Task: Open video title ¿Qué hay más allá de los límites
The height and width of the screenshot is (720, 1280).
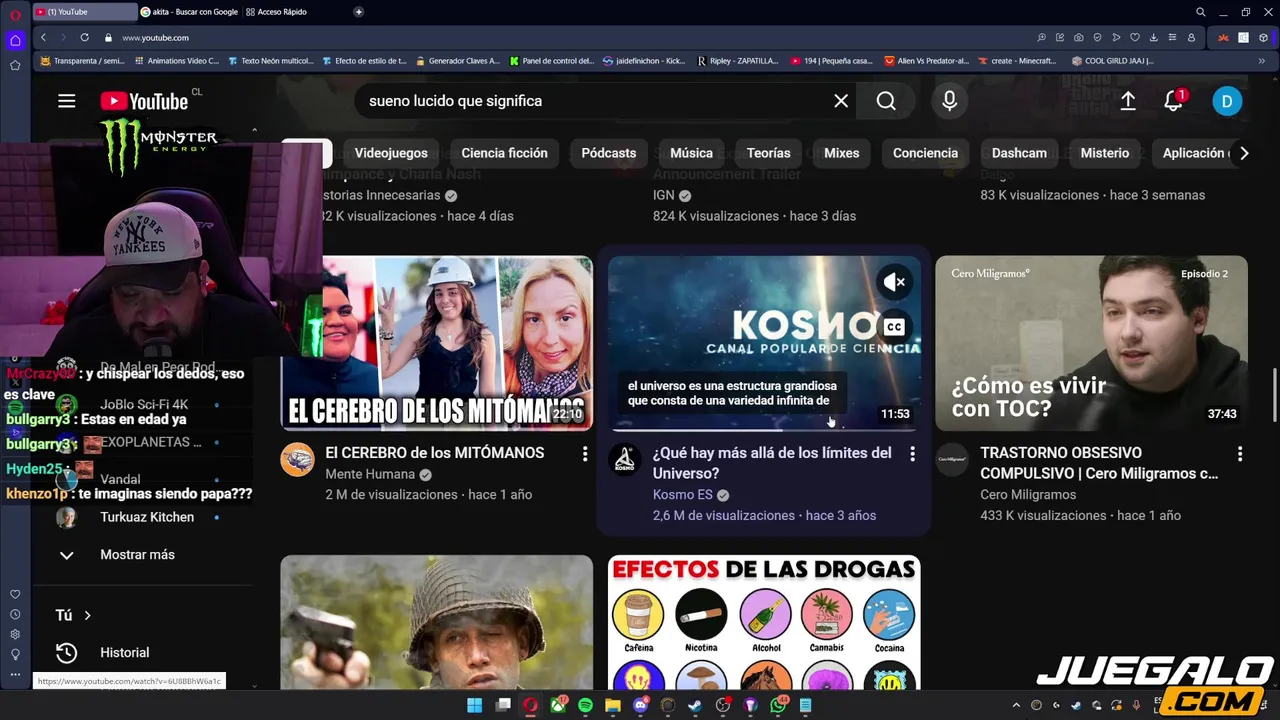Action: pos(772,463)
